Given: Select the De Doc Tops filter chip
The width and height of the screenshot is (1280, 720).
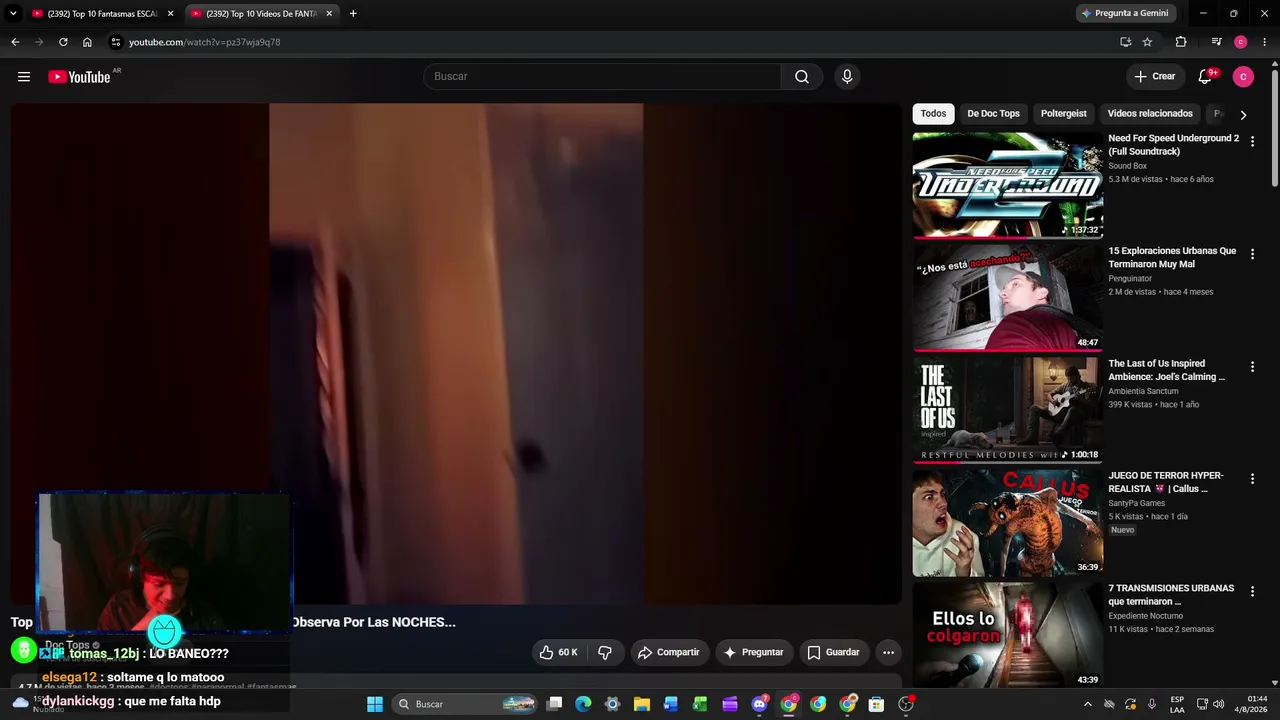Looking at the screenshot, I should pyautogui.click(x=993, y=114).
